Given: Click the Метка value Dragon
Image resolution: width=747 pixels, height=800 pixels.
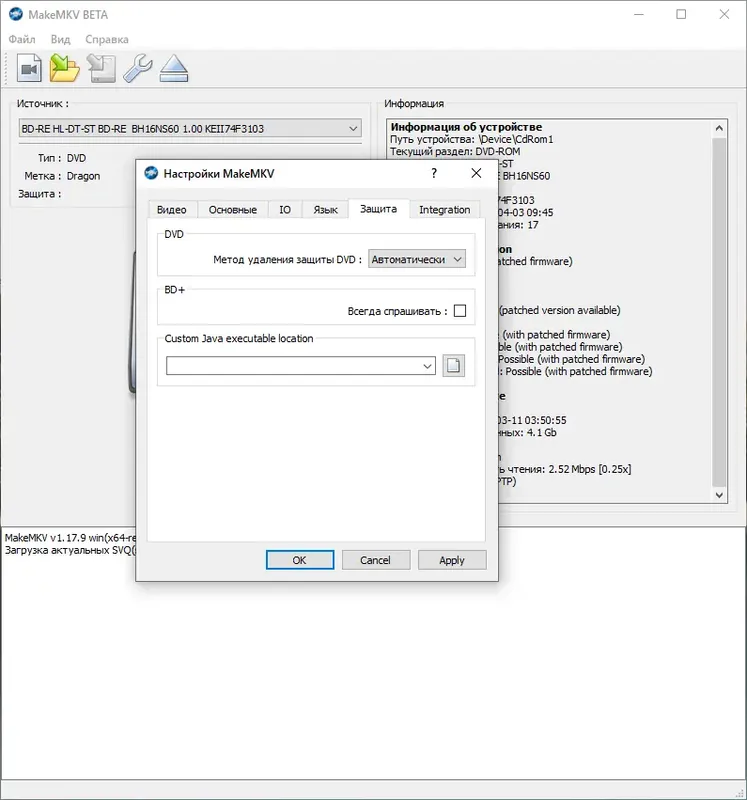Looking at the screenshot, I should [x=83, y=176].
